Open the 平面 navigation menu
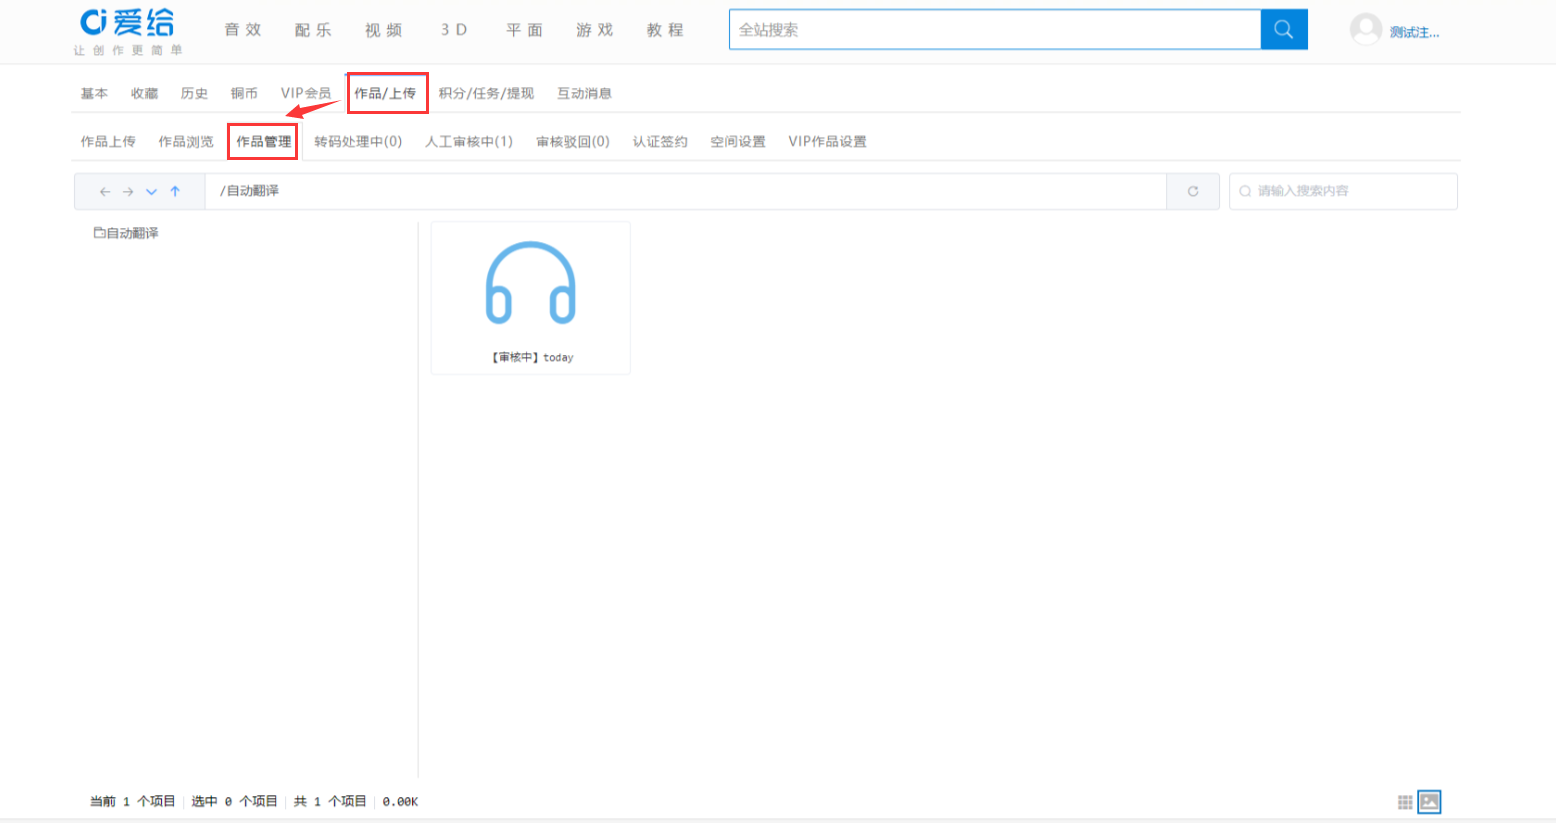This screenshot has height=823, width=1556. click(x=524, y=30)
